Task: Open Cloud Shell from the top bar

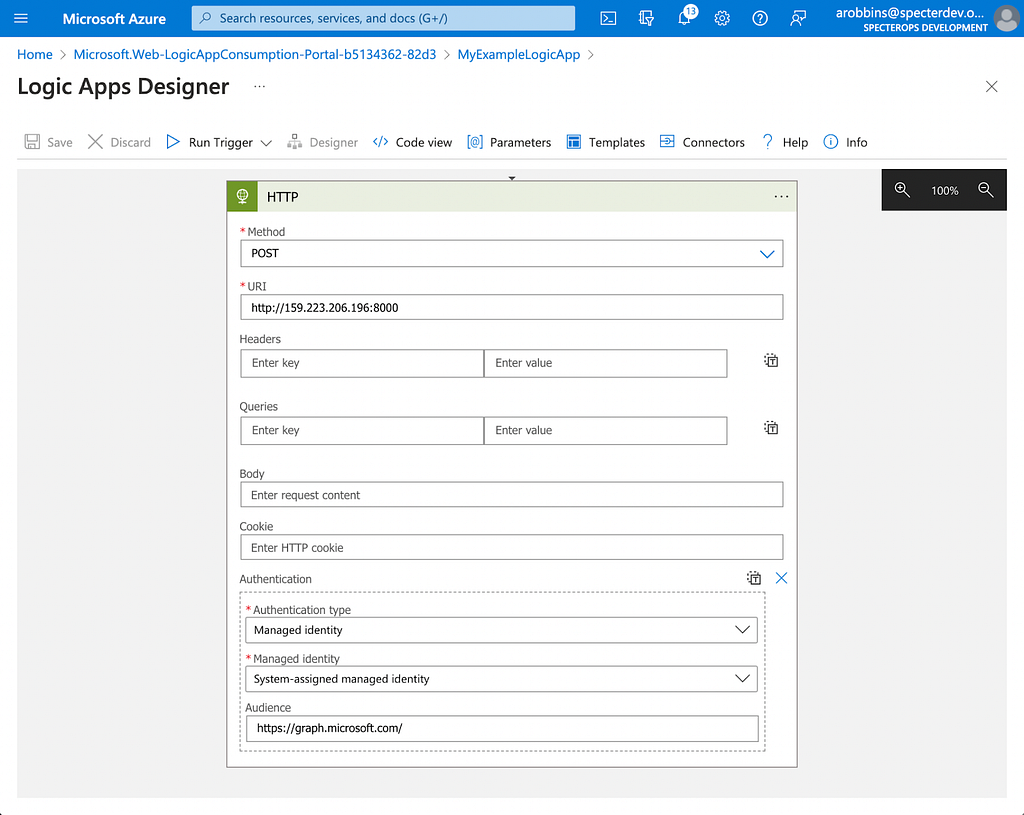Action: (x=608, y=18)
